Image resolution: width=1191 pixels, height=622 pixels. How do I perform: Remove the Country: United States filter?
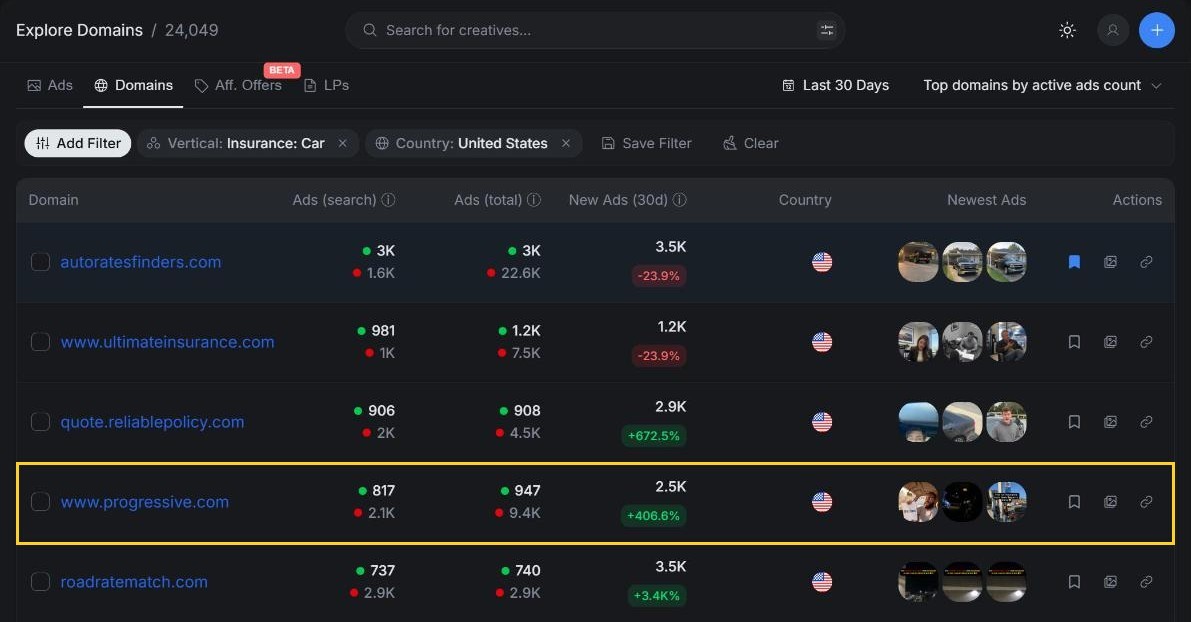[566, 143]
